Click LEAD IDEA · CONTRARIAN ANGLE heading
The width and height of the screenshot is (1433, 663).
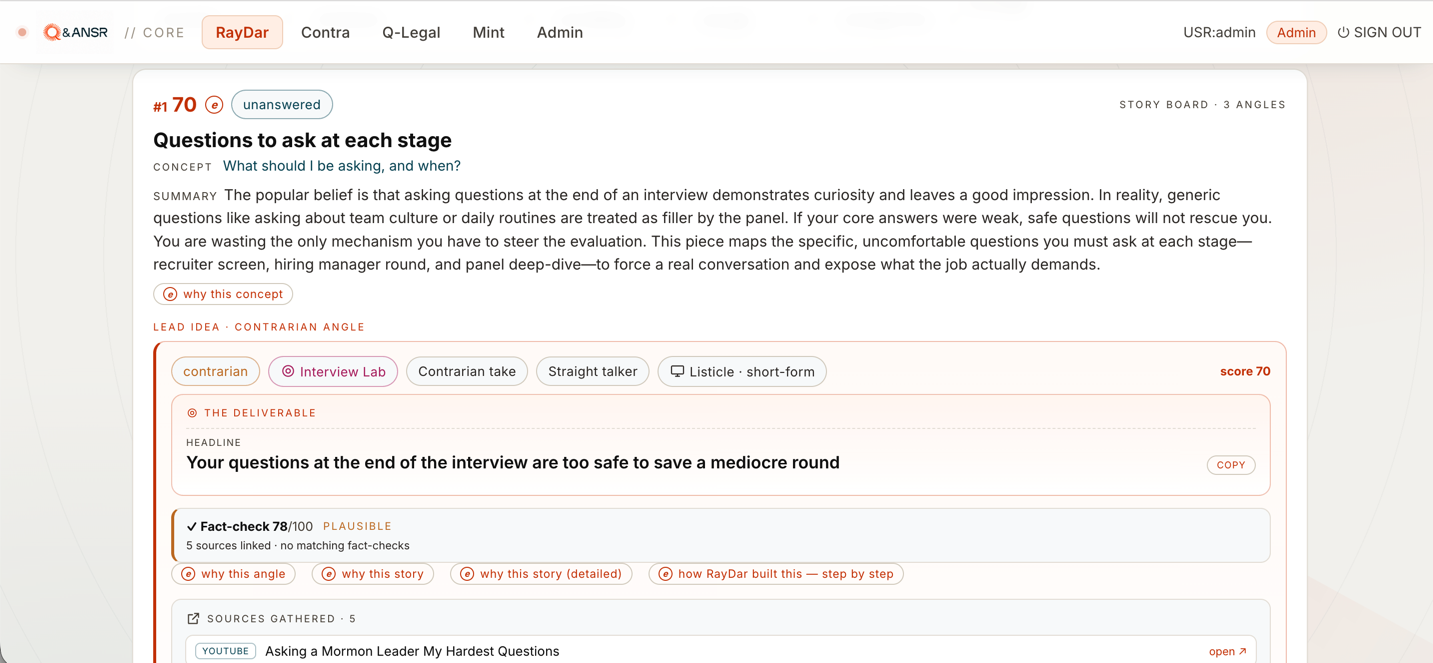click(259, 327)
